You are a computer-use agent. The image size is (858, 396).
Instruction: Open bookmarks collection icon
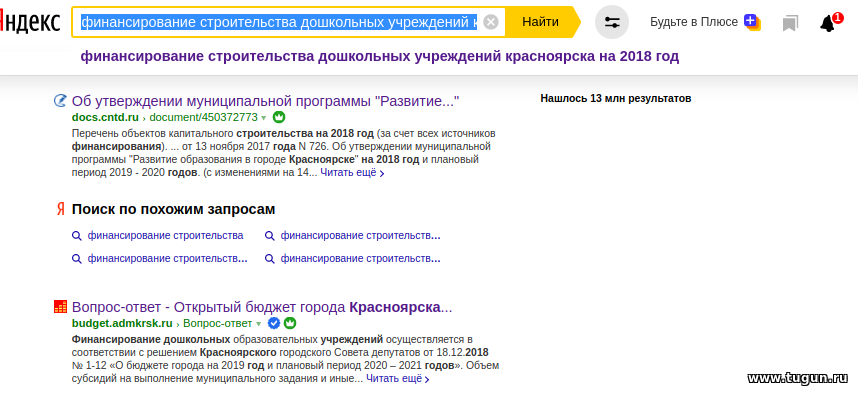click(790, 23)
